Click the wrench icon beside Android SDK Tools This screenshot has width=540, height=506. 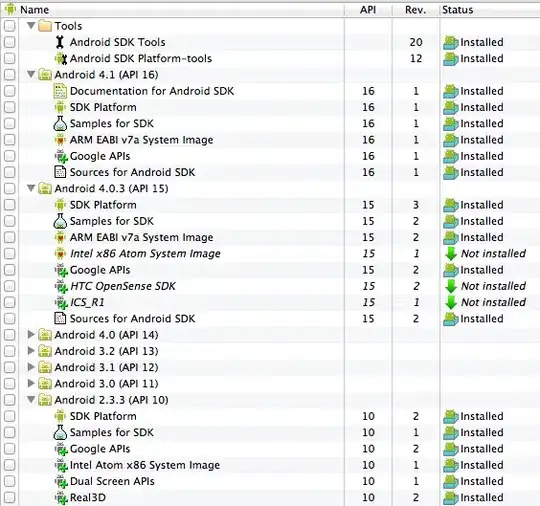coord(60,42)
